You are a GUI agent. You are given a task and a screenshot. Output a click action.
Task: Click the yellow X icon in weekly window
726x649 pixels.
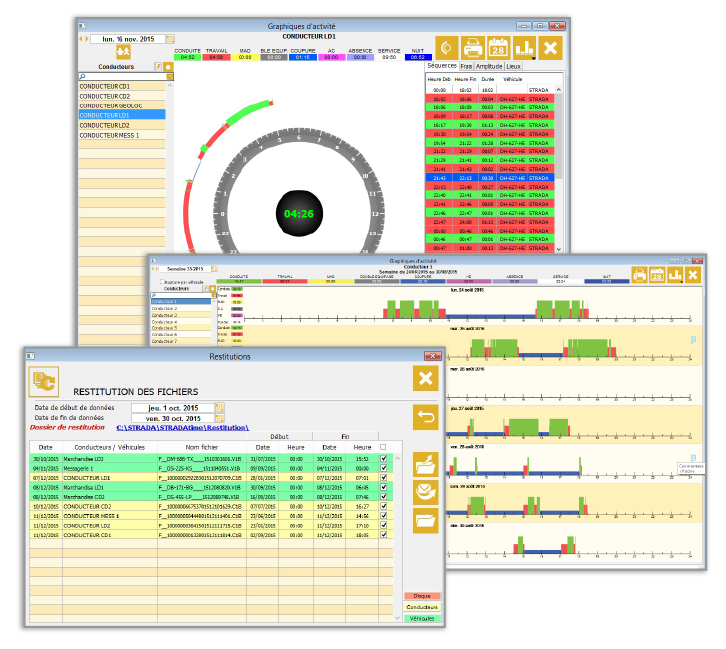point(693,275)
